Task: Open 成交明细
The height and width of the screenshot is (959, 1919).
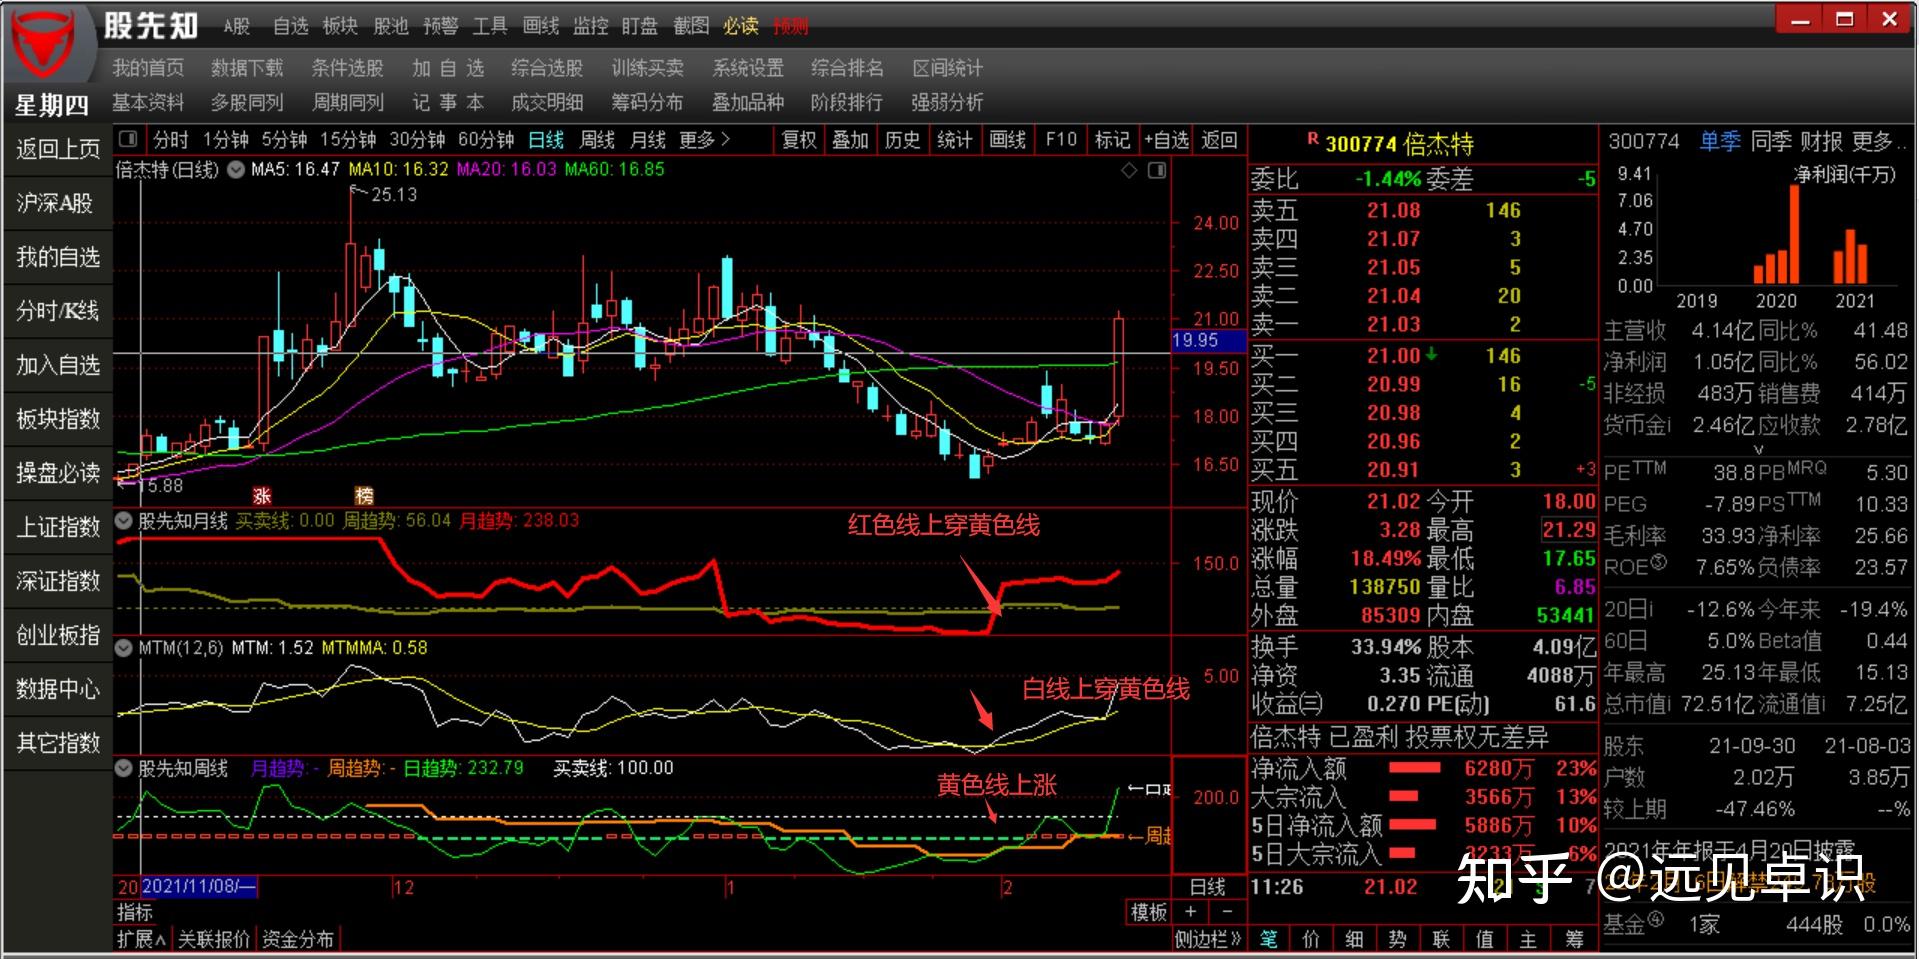Action: (x=547, y=102)
